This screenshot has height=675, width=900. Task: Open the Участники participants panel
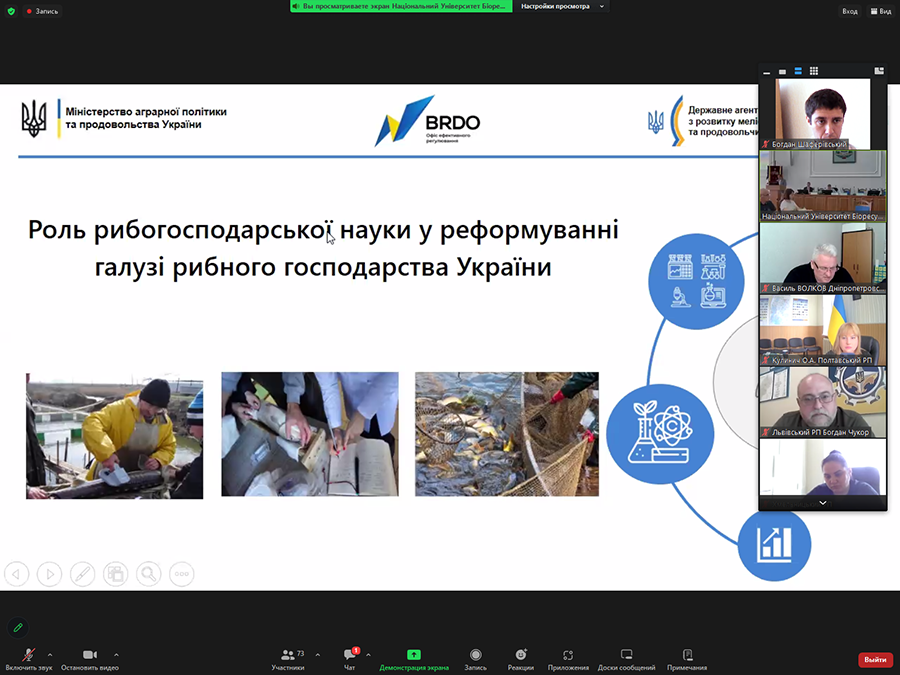[288, 659]
